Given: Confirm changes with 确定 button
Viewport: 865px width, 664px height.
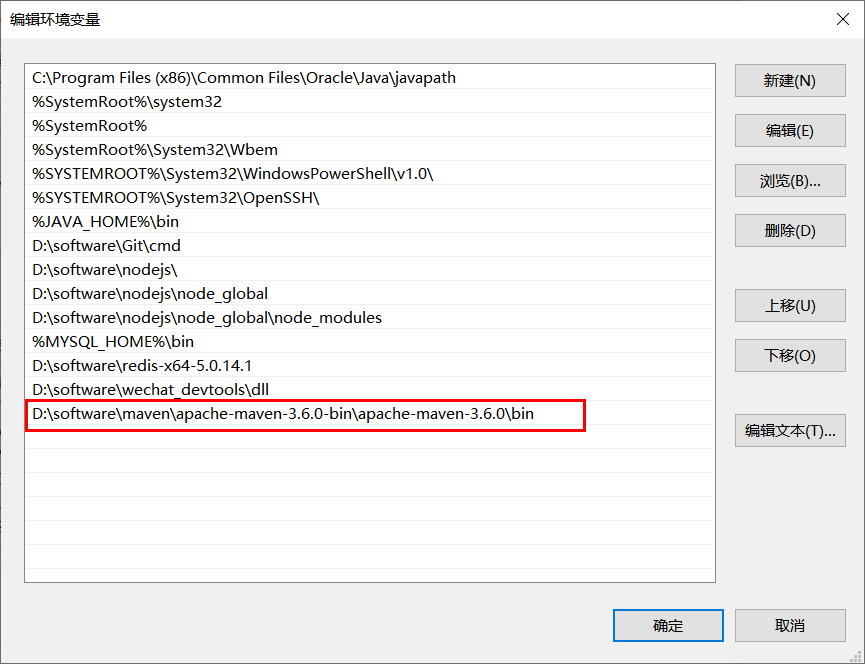Looking at the screenshot, I should tap(668, 625).
